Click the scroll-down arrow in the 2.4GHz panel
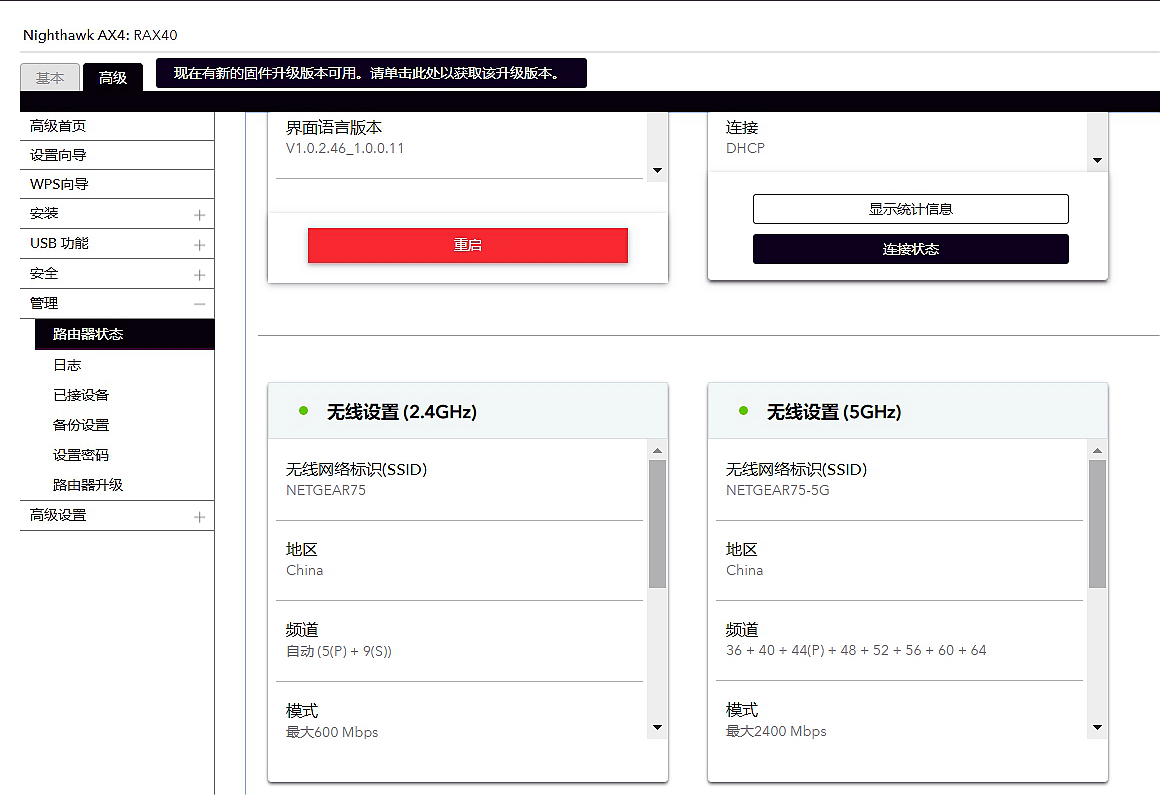Screen dimensions: 1160x795 (x=657, y=727)
